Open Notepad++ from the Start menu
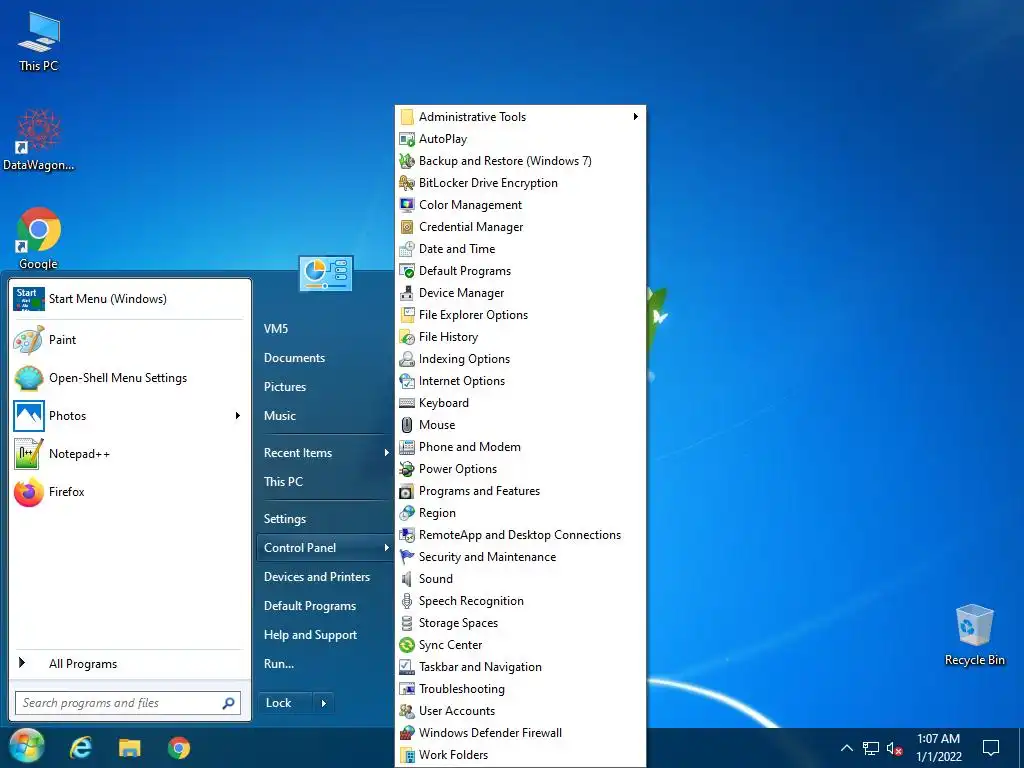This screenshot has height=768, width=1024. (129, 454)
